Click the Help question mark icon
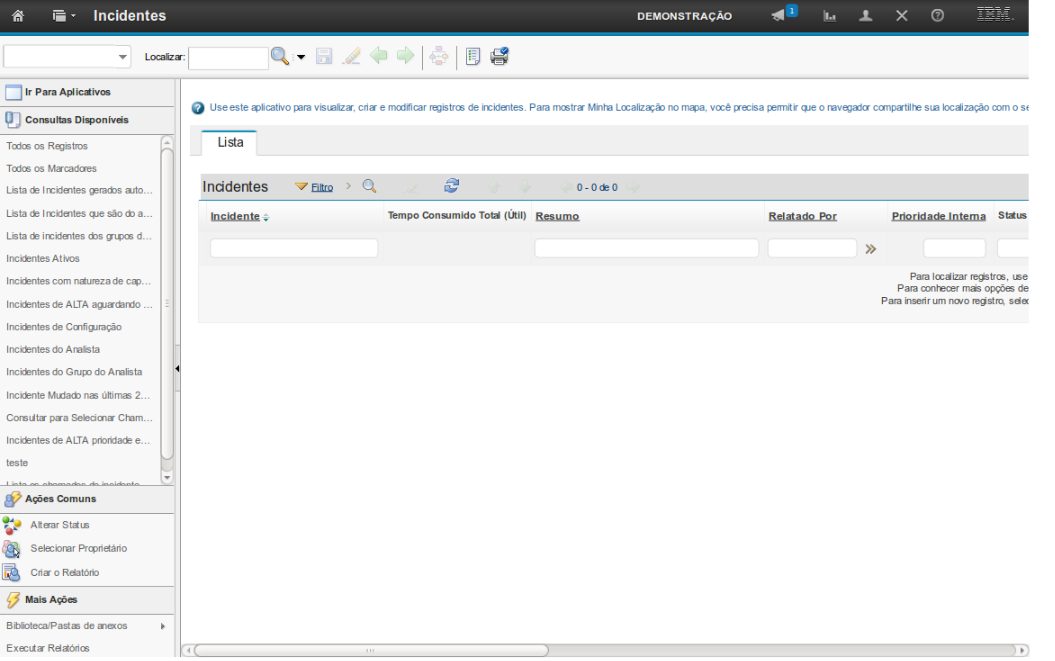This screenshot has height=661, width=1055. click(937, 16)
